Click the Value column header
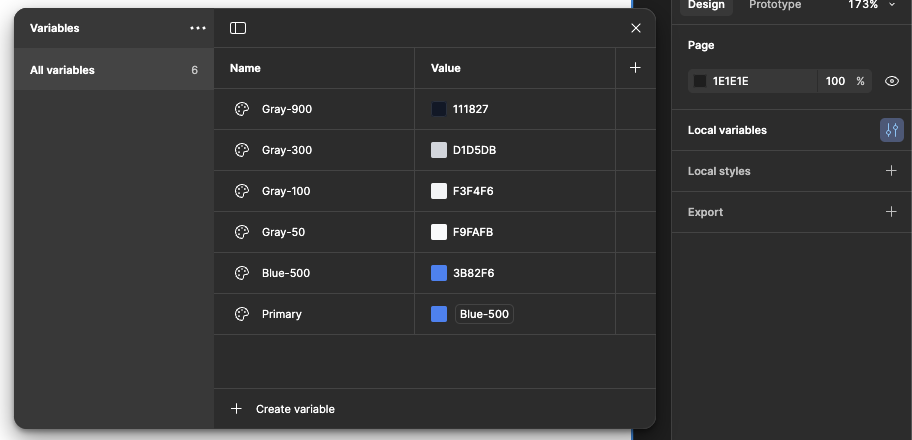912x440 pixels. 446,68
